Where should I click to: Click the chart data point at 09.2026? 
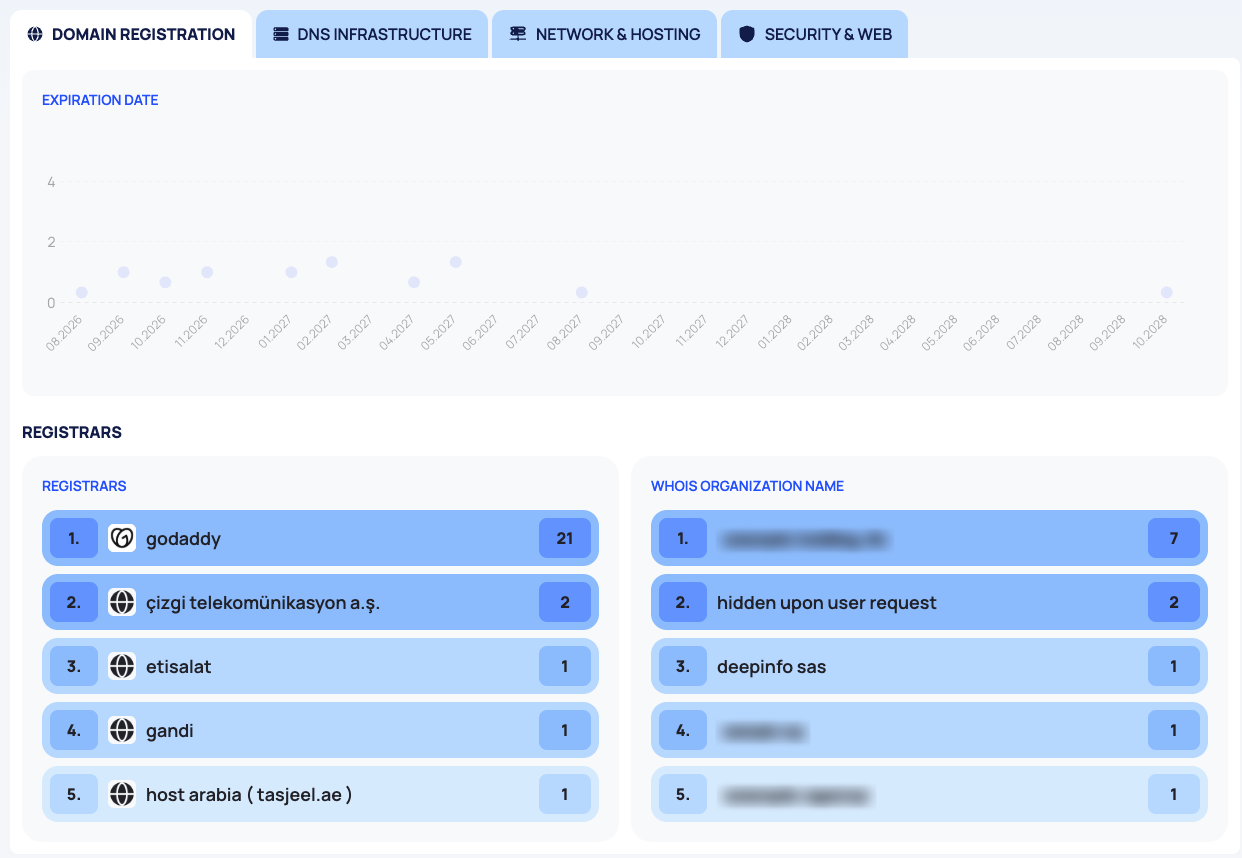tap(123, 272)
